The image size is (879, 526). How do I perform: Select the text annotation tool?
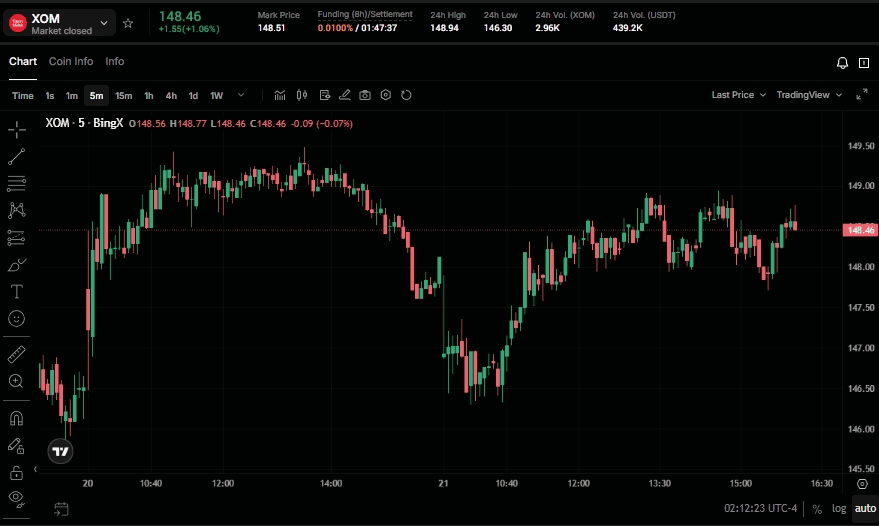tap(17, 291)
